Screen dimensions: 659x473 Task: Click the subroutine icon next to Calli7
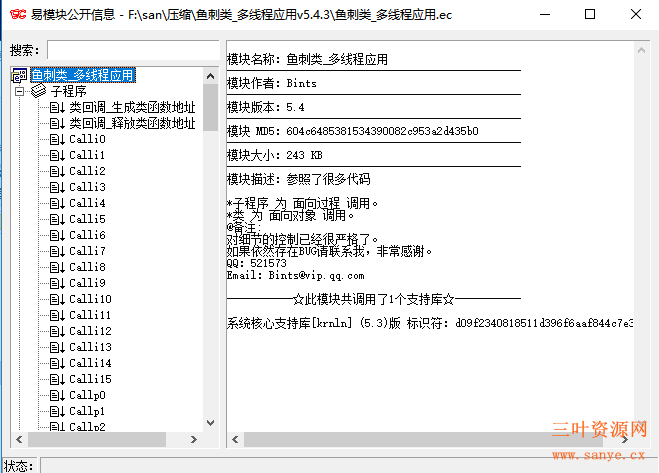coord(57,251)
